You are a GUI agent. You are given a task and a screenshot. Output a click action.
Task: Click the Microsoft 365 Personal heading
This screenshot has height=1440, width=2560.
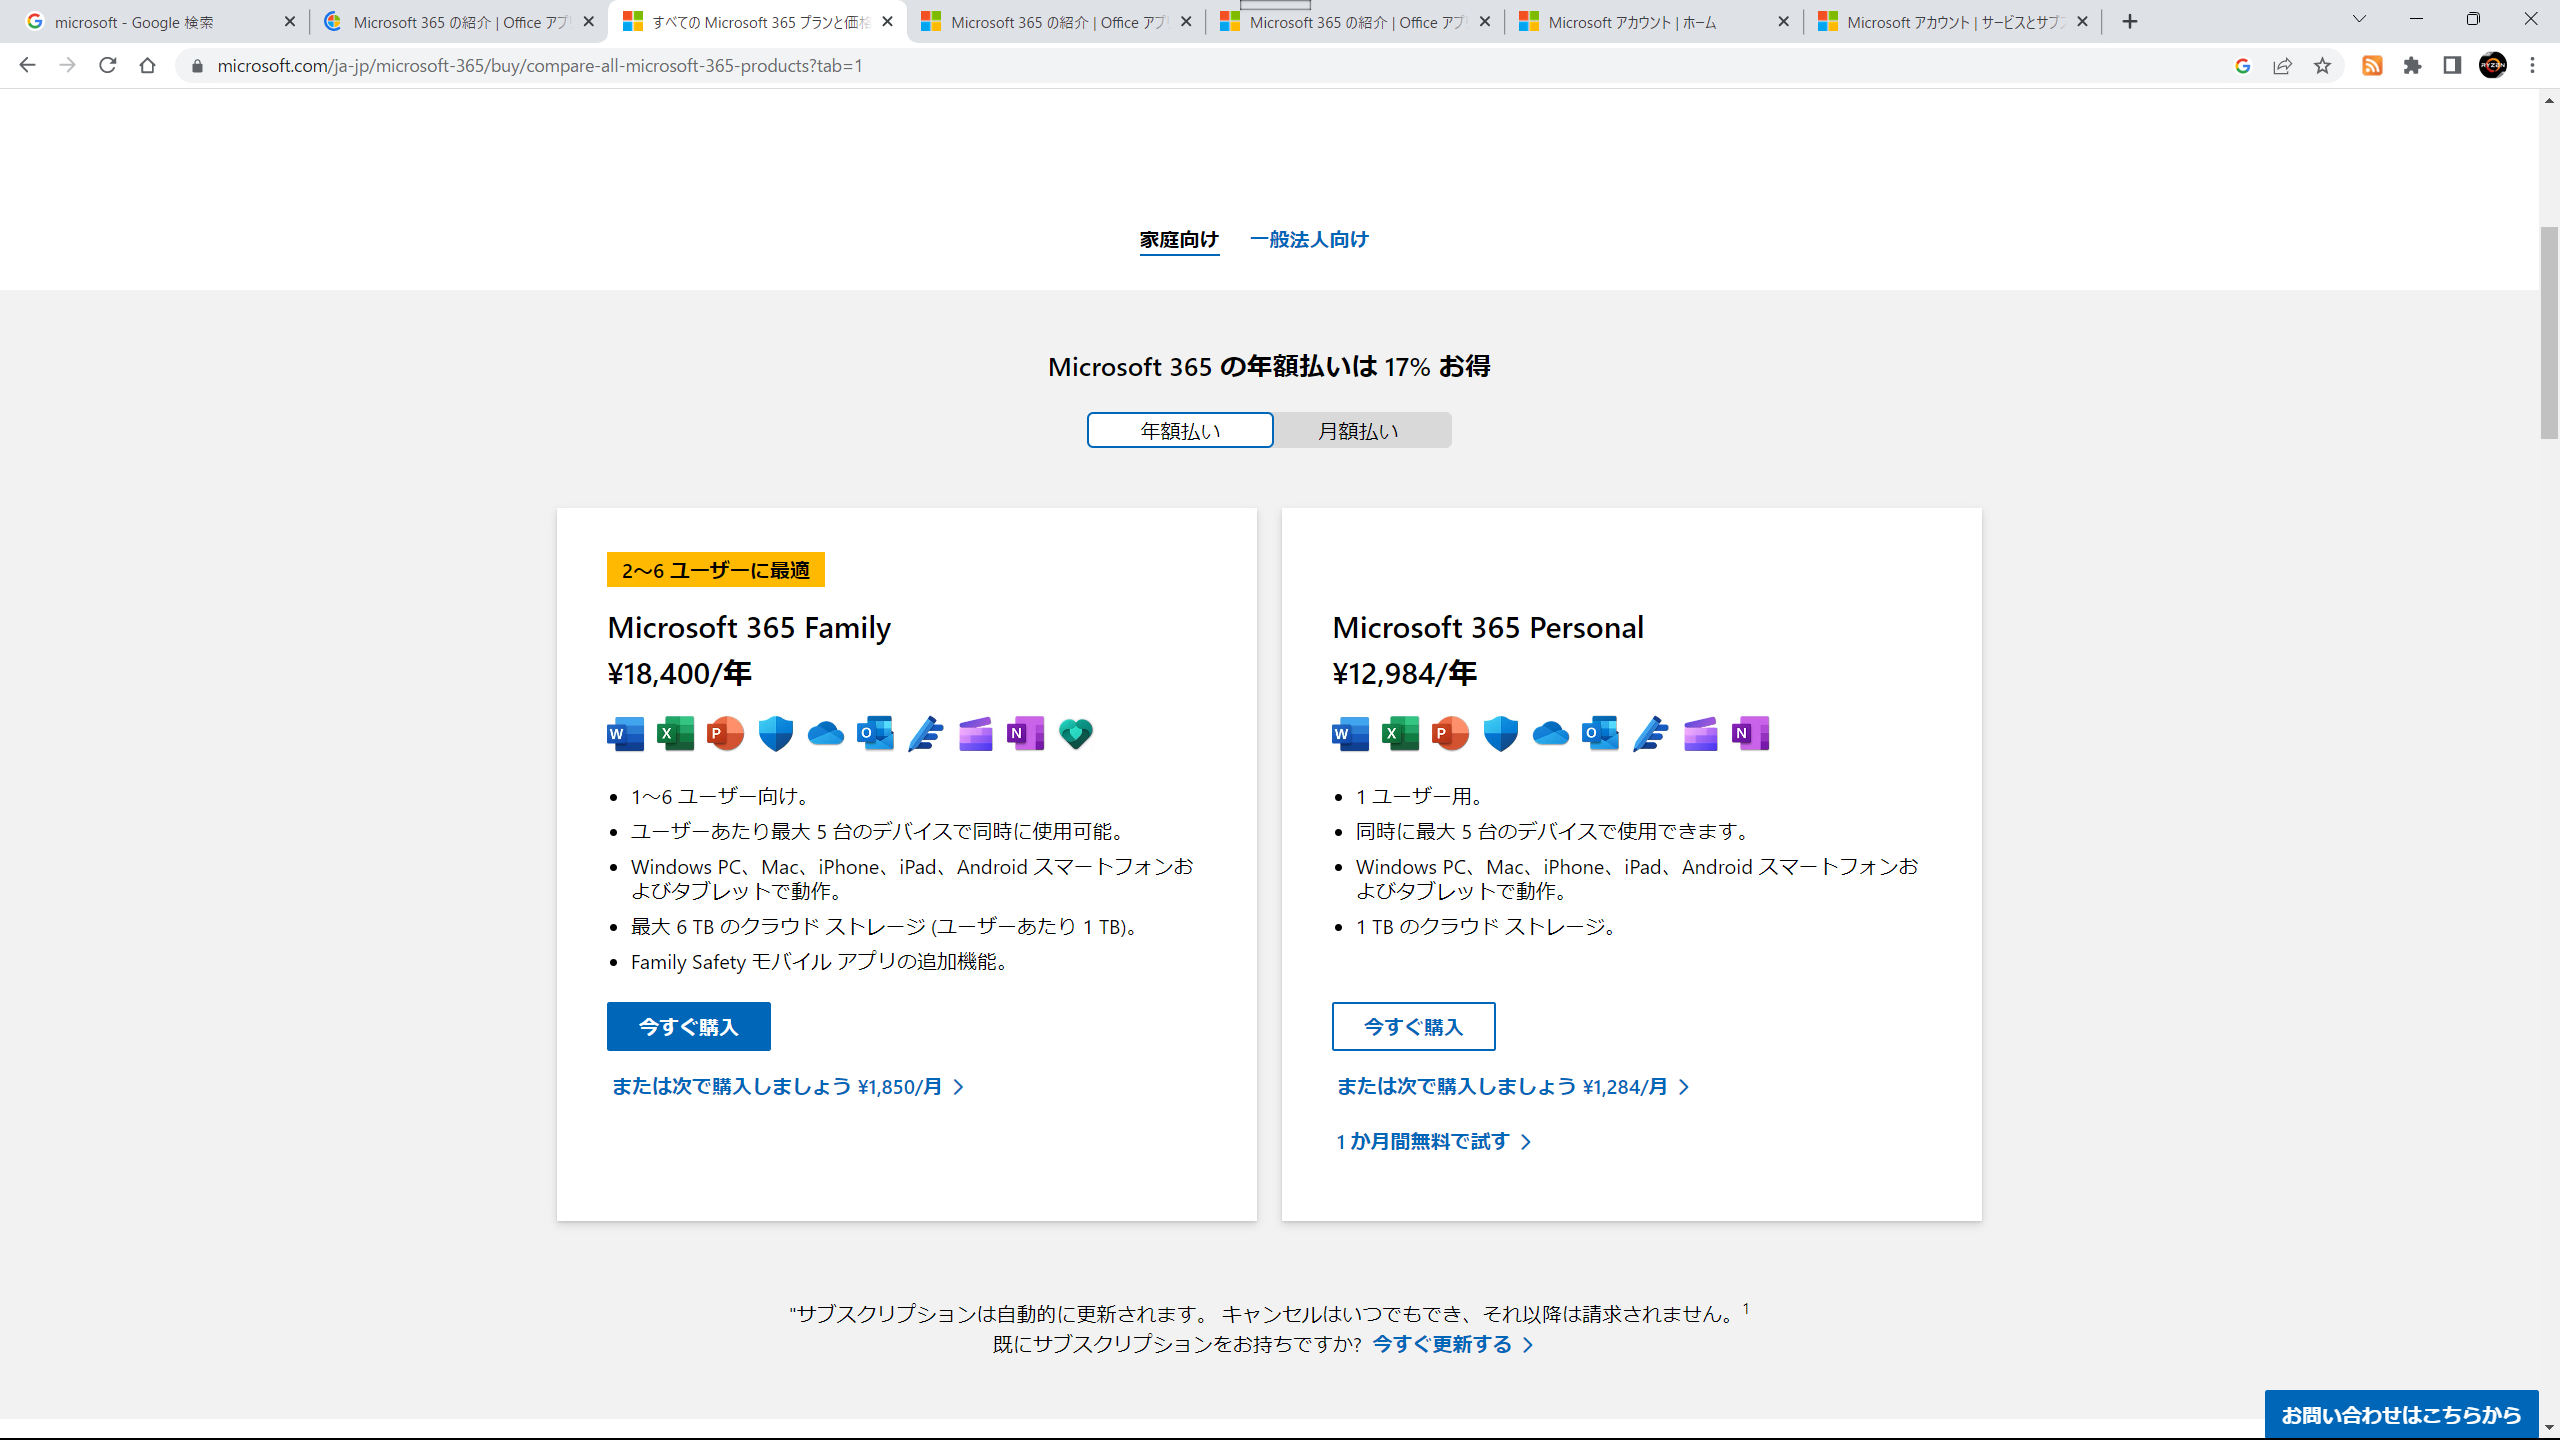[1488, 628]
